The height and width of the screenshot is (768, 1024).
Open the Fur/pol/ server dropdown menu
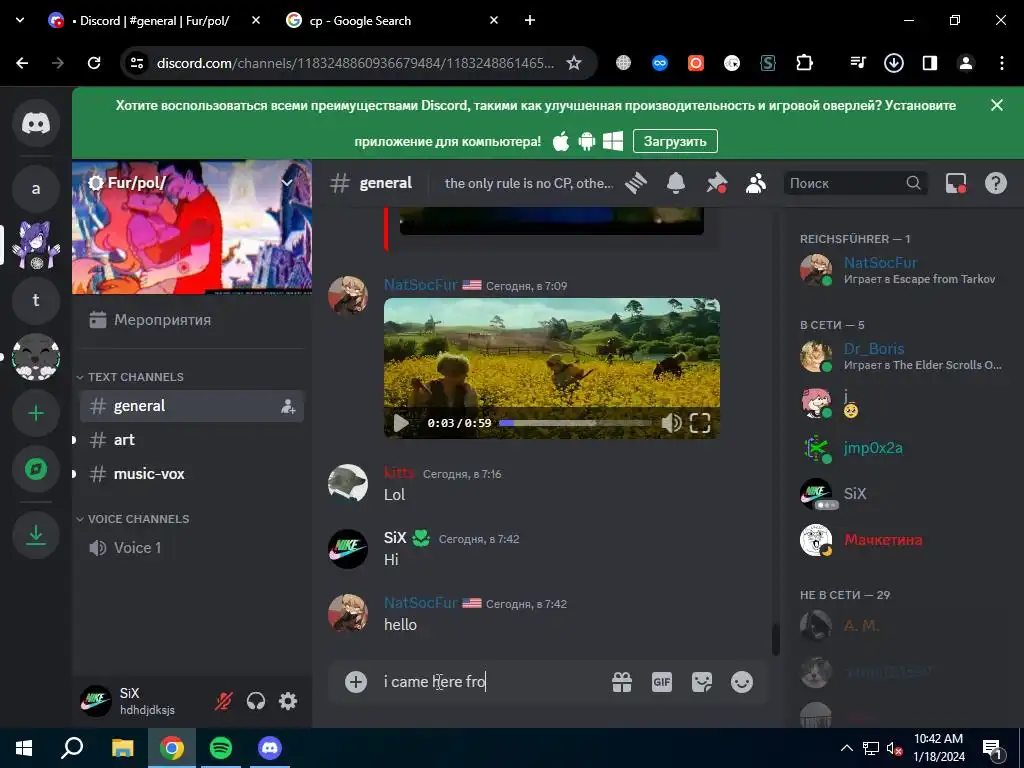coord(287,182)
